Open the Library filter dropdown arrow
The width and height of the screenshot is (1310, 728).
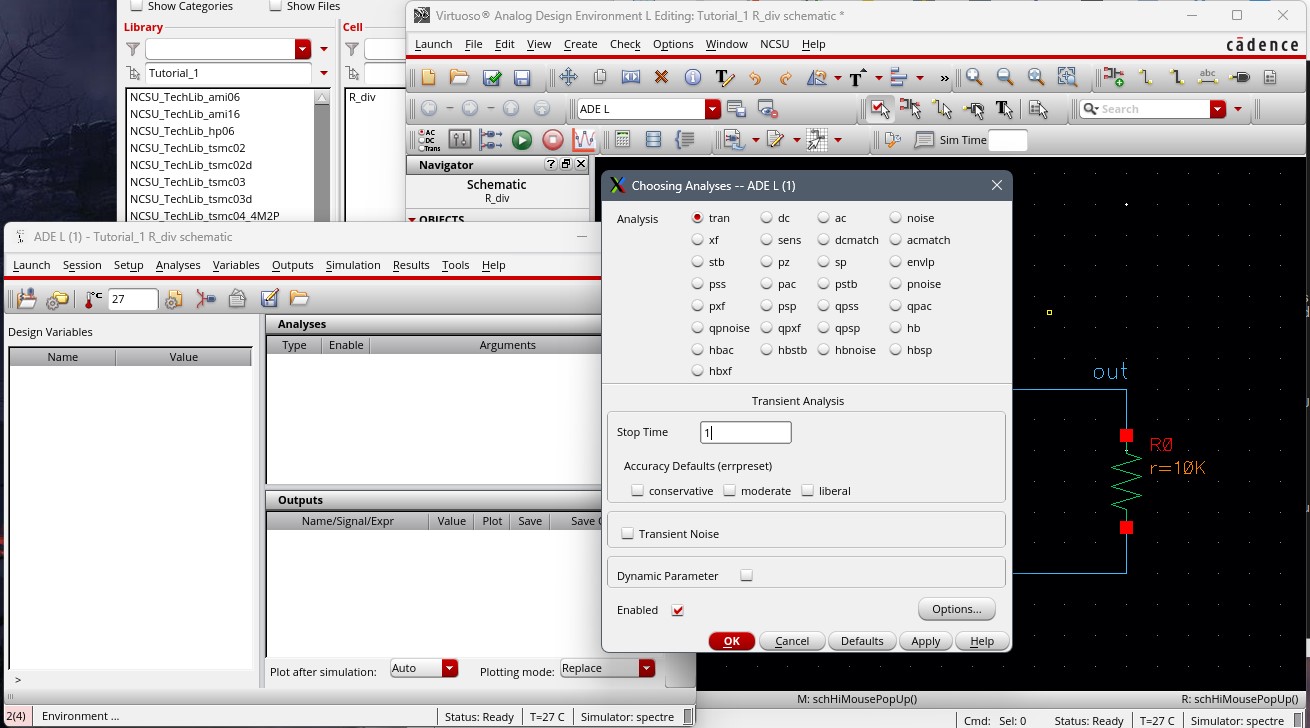303,49
